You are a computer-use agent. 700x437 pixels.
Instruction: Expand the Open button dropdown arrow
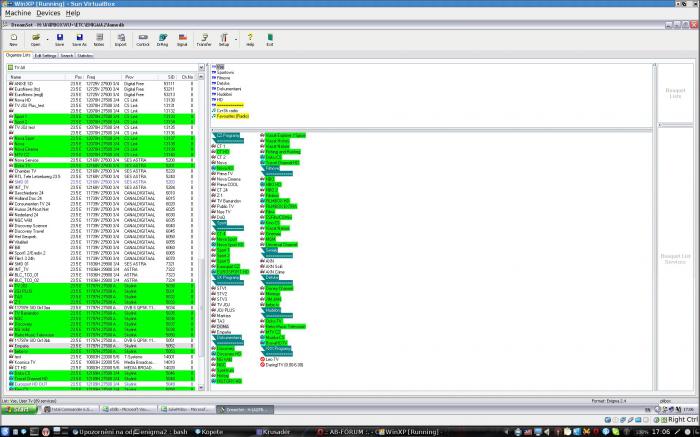tap(47, 40)
